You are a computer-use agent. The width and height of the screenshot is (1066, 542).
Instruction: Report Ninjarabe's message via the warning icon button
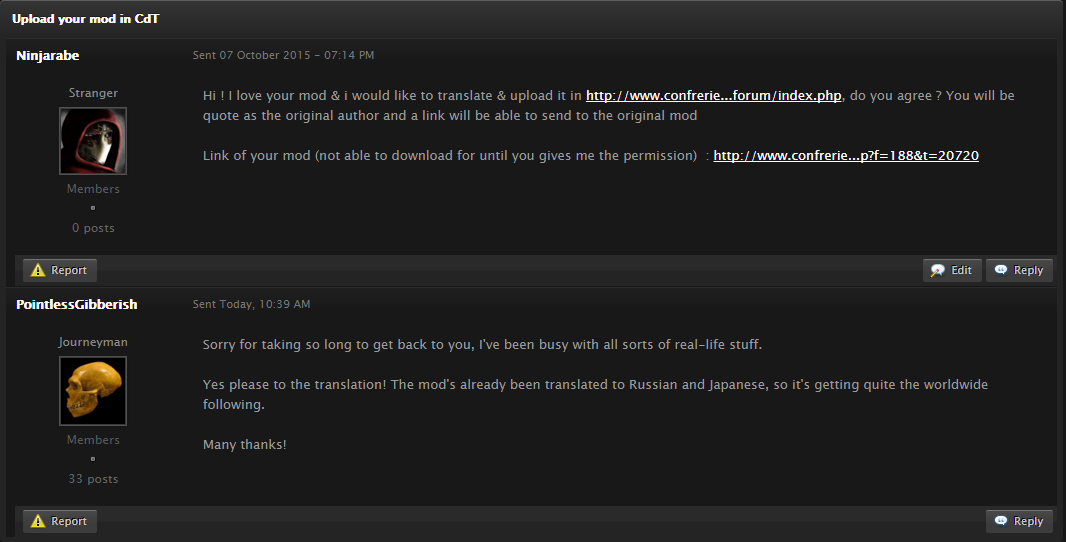tap(60, 270)
